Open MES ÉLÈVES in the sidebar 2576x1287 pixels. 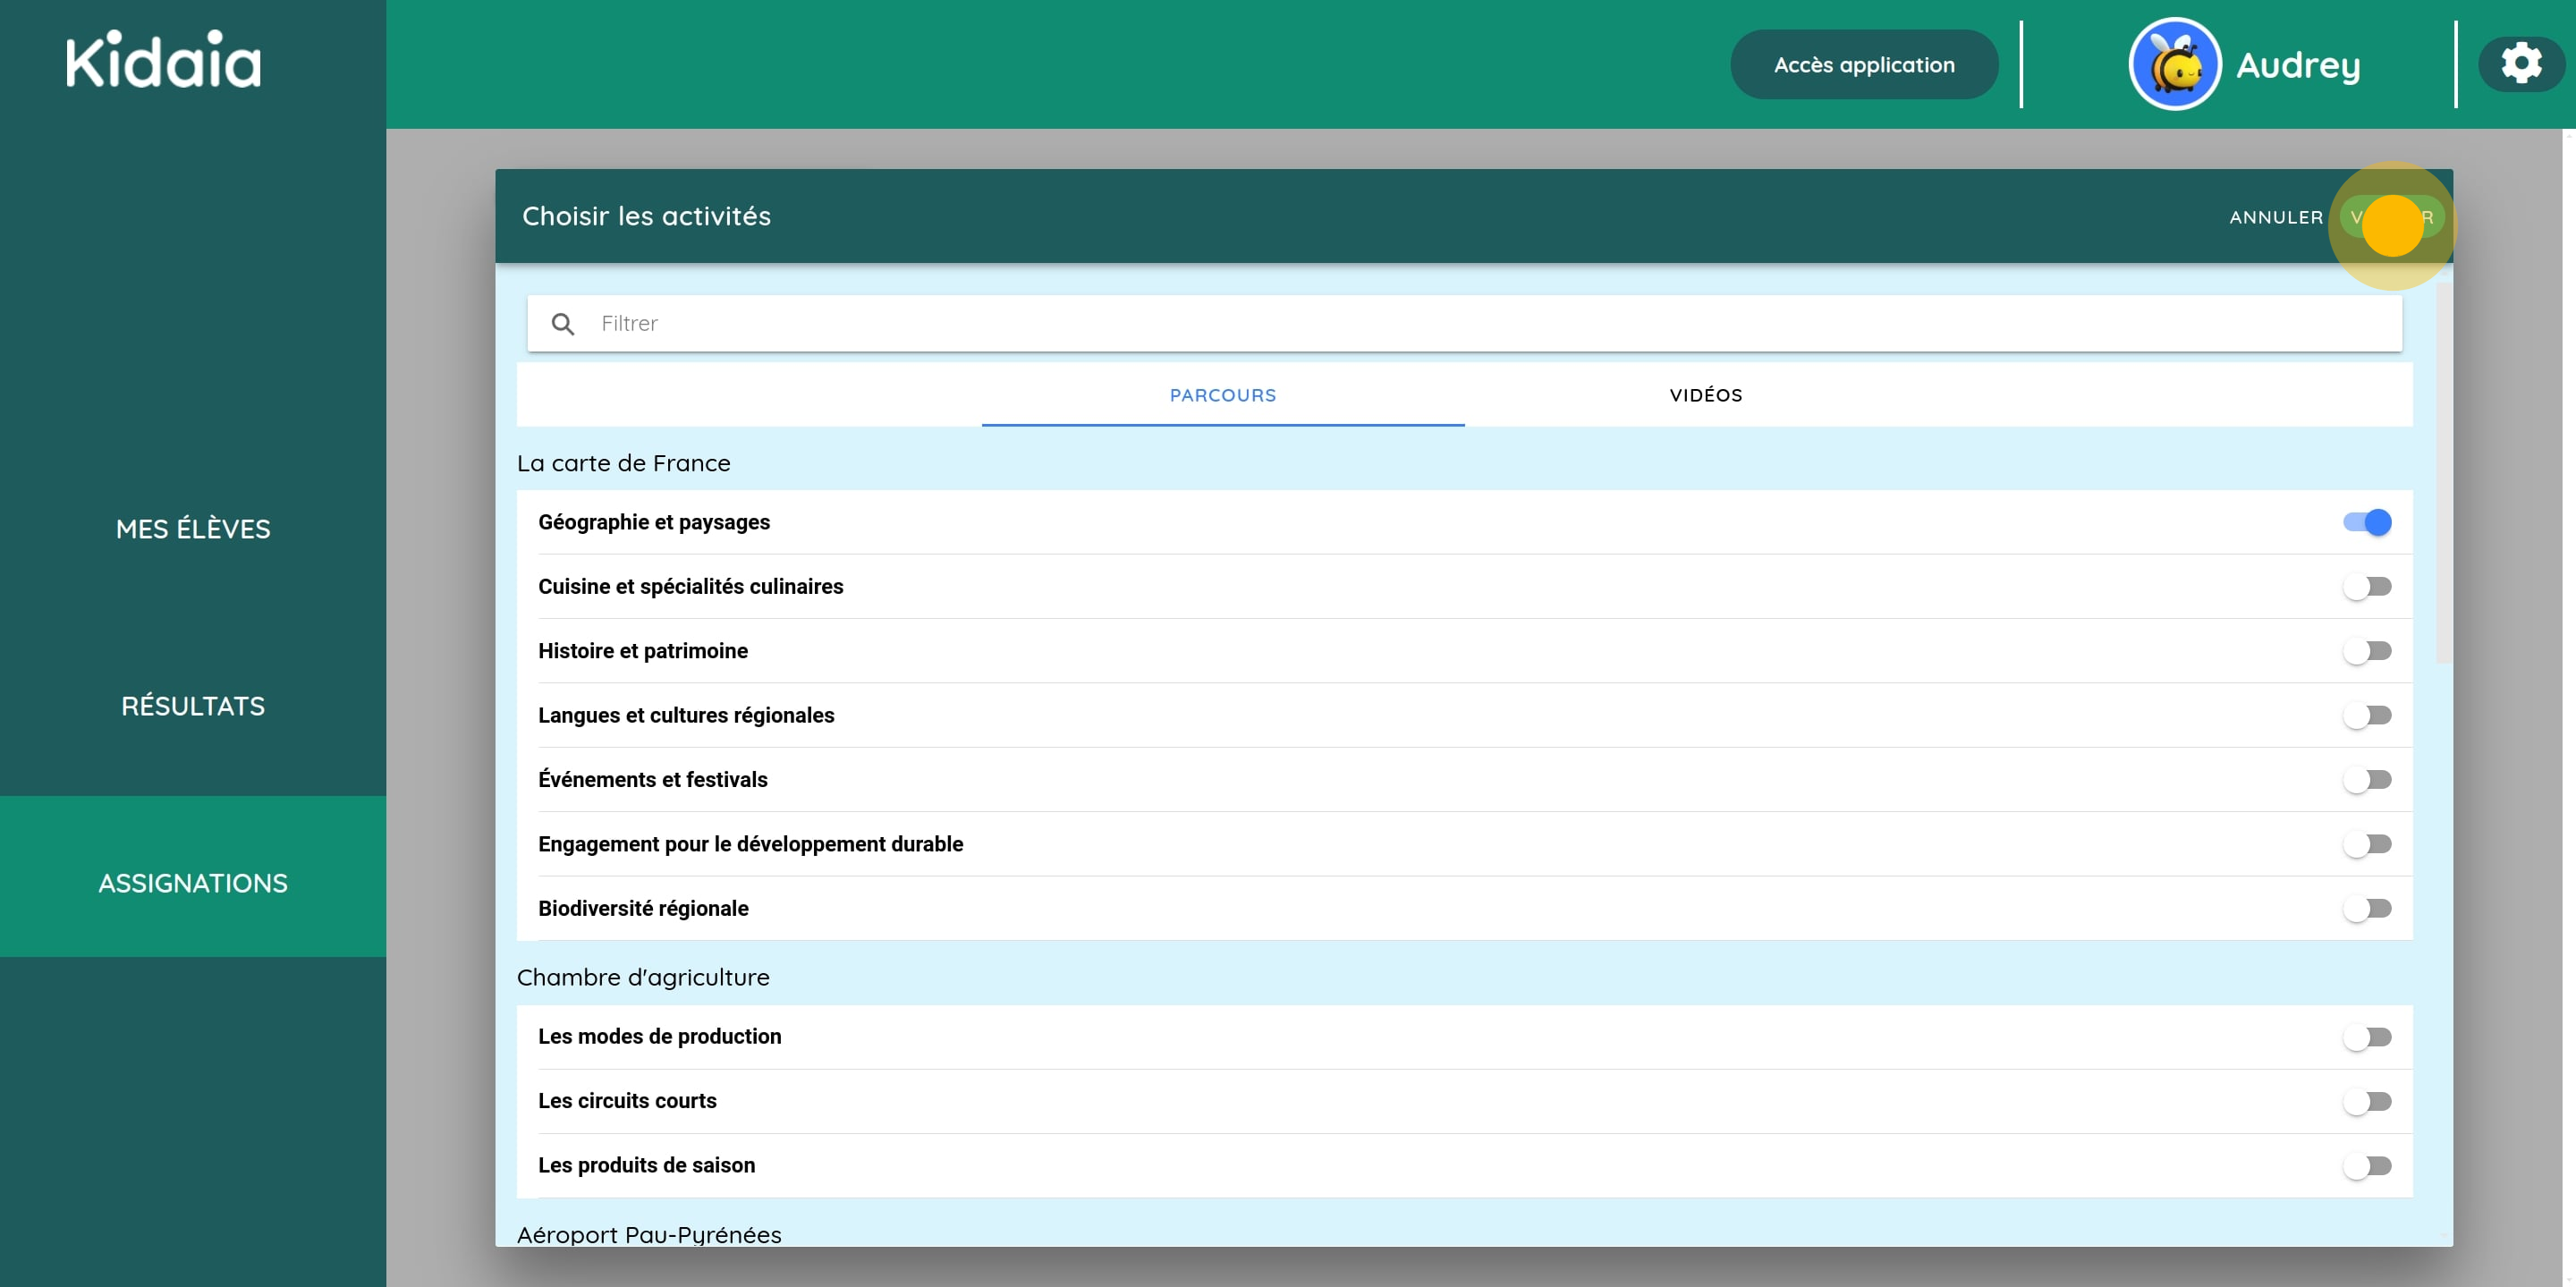193,529
